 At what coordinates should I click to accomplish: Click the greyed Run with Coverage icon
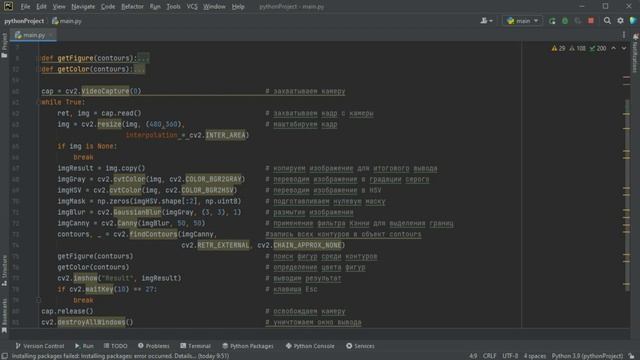(578, 20)
